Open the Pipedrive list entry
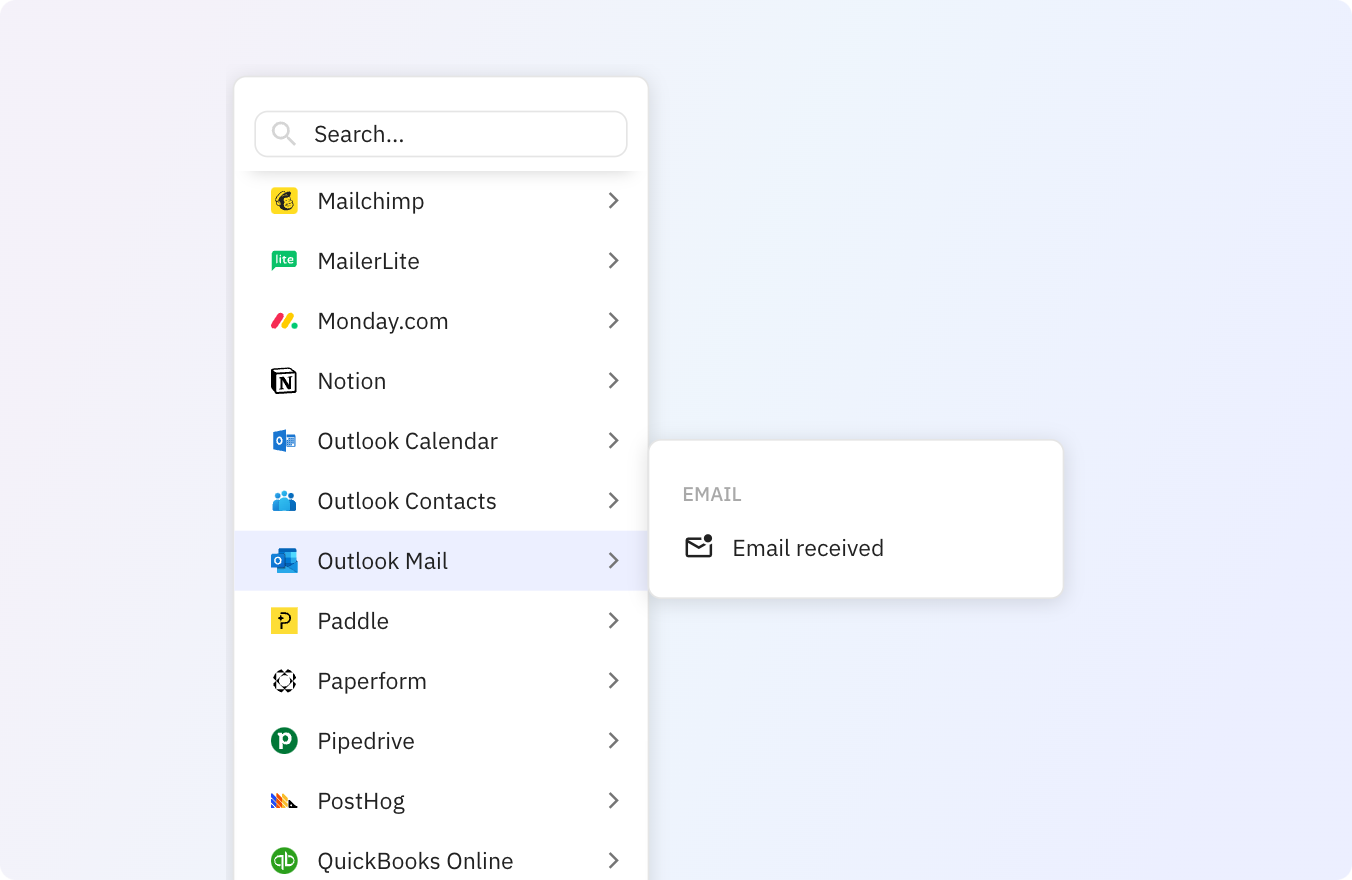 (441, 741)
